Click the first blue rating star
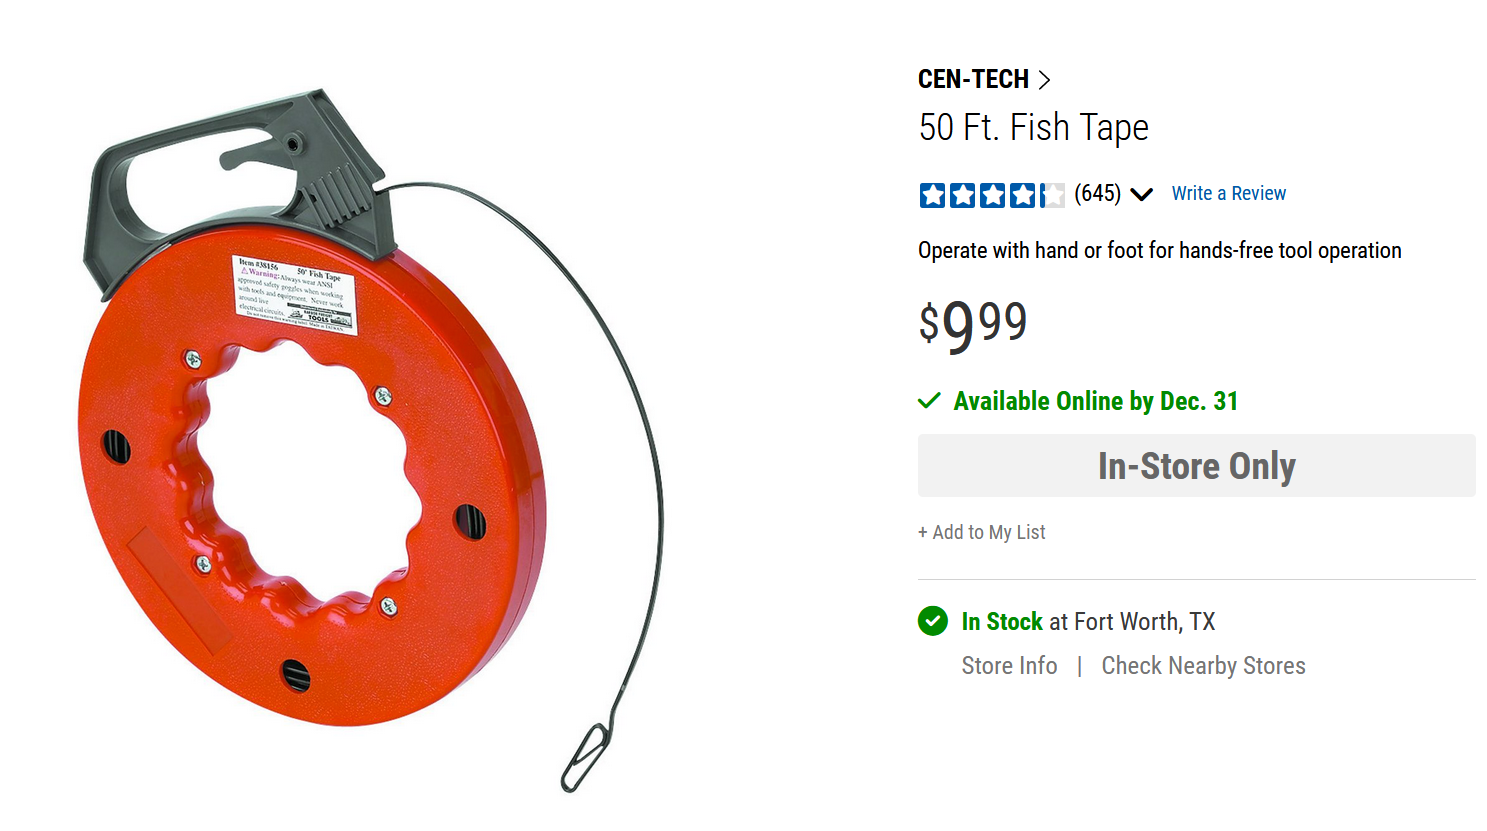 coord(932,195)
